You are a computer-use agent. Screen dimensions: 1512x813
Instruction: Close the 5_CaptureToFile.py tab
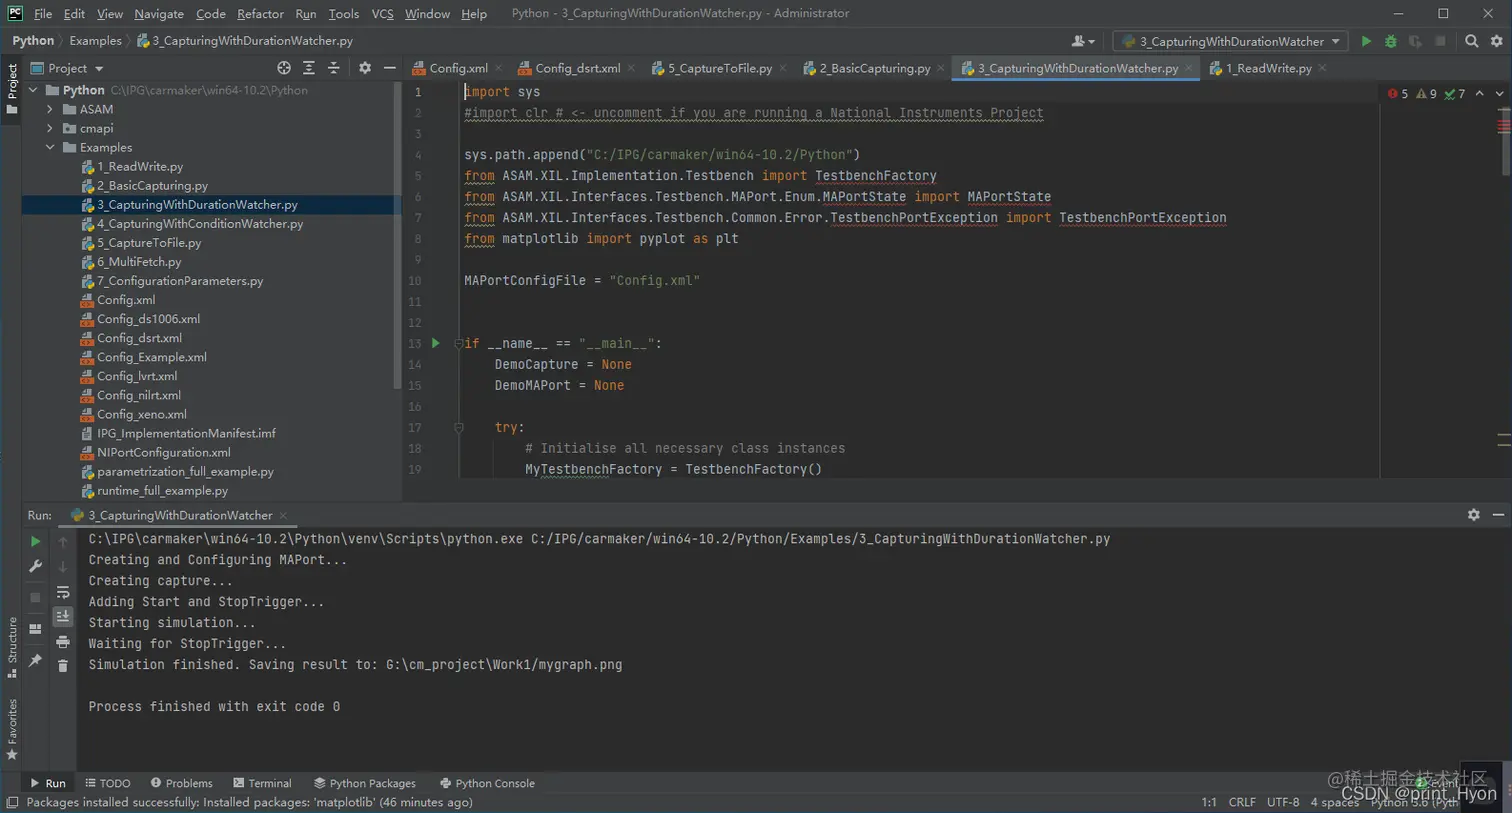click(x=782, y=68)
